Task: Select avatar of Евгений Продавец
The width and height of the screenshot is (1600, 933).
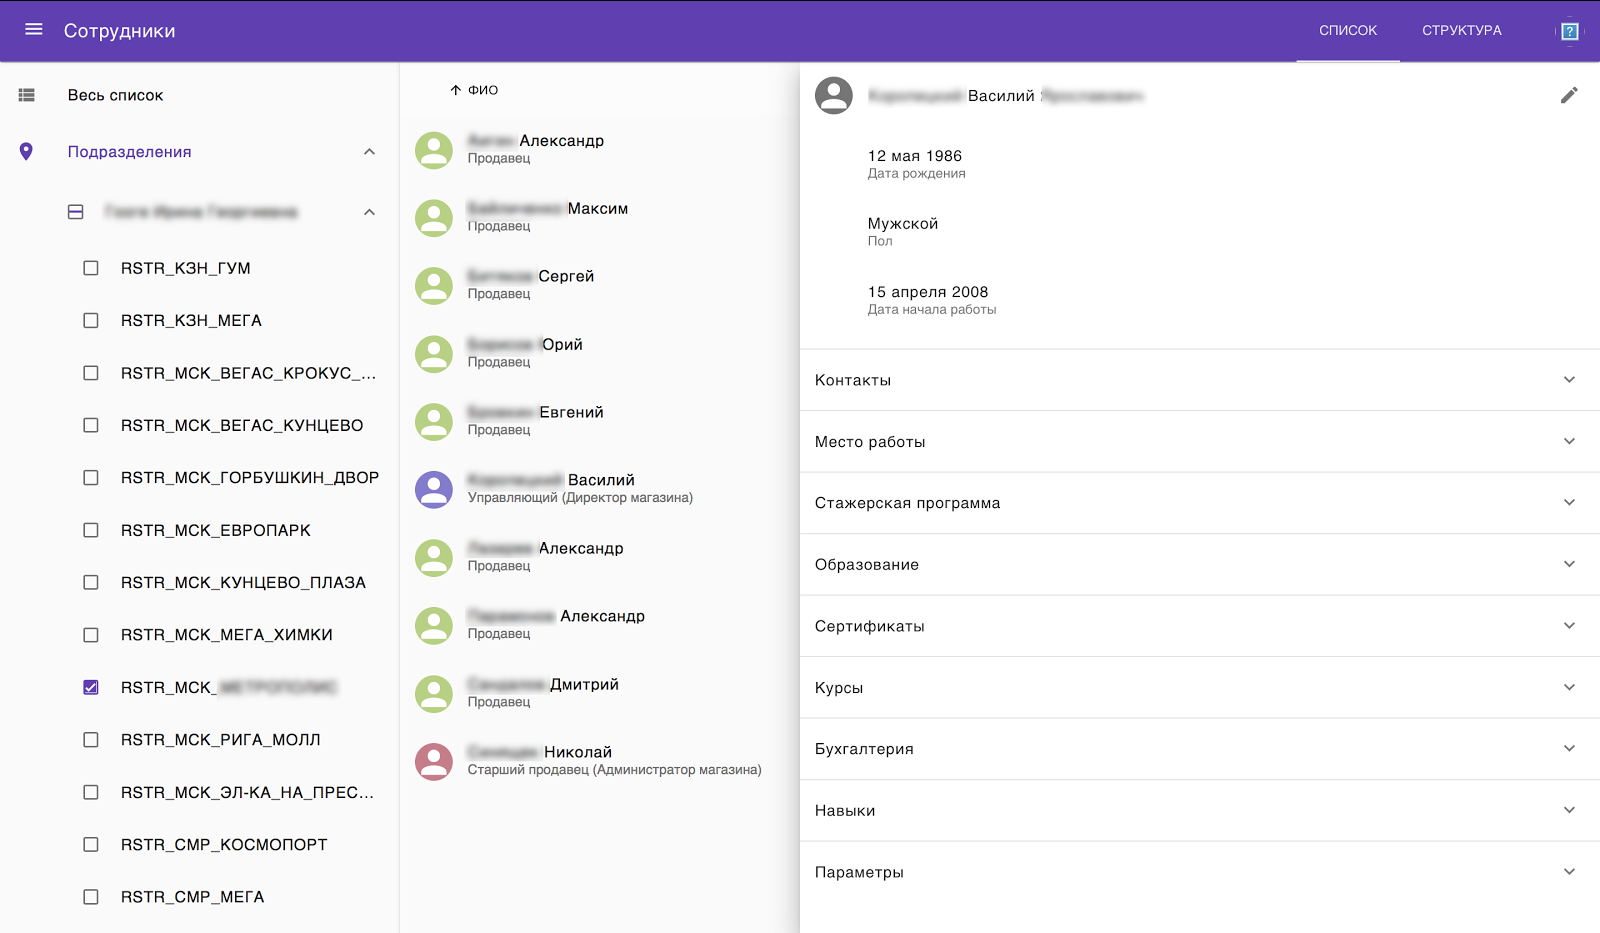Action: point(434,422)
